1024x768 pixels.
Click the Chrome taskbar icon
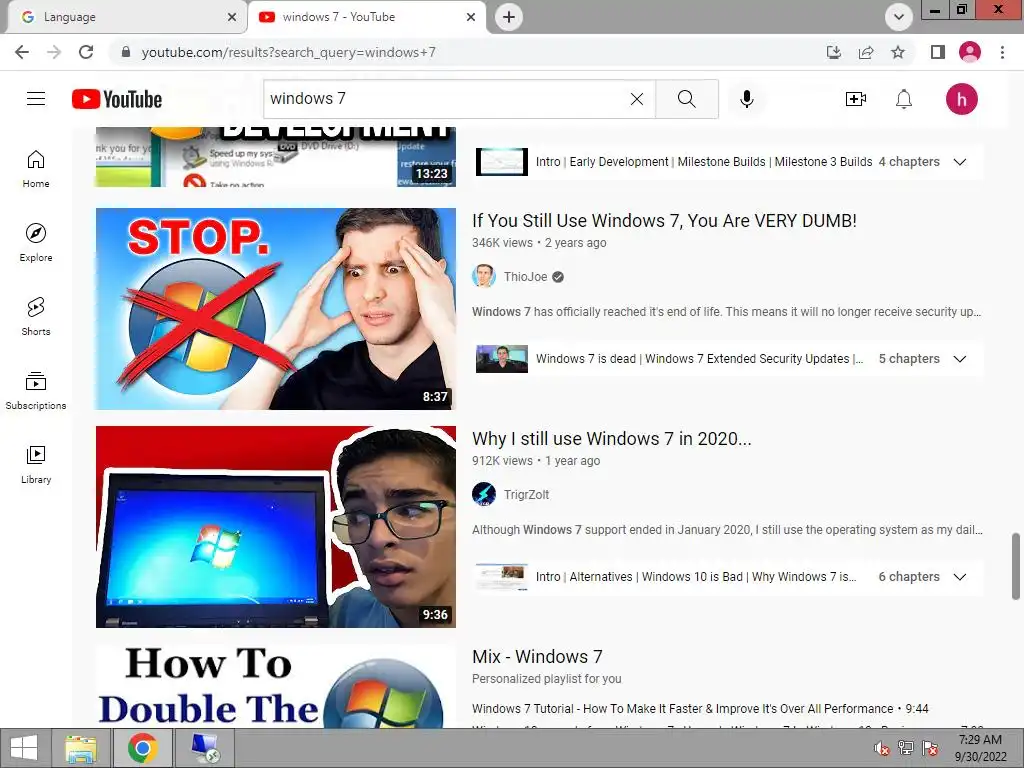point(143,748)
